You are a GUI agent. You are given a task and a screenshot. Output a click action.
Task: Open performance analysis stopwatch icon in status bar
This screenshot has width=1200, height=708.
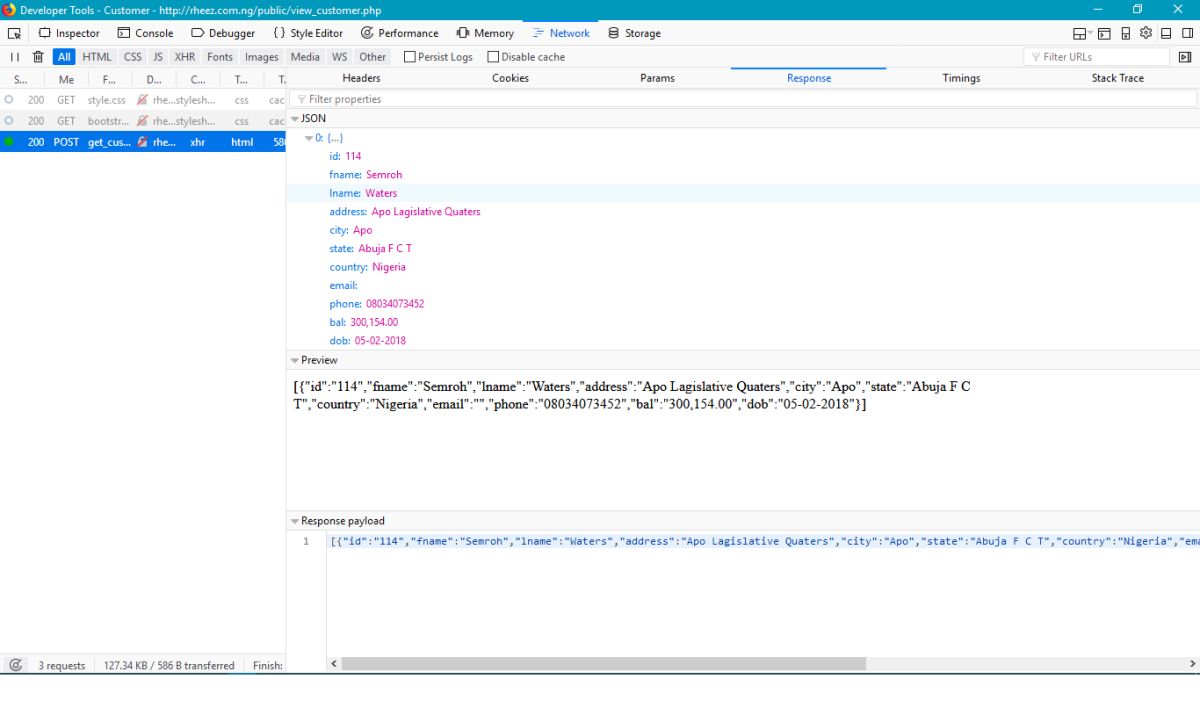click(x=15, y=665)
